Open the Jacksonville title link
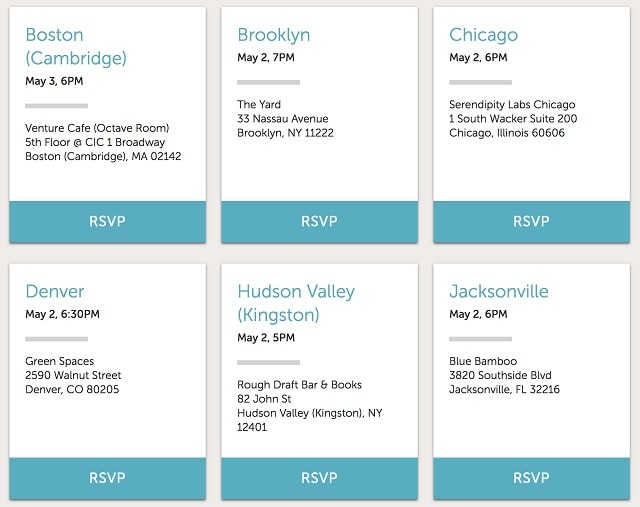Viewport: 640px width, 507px height. click(499, 291)
